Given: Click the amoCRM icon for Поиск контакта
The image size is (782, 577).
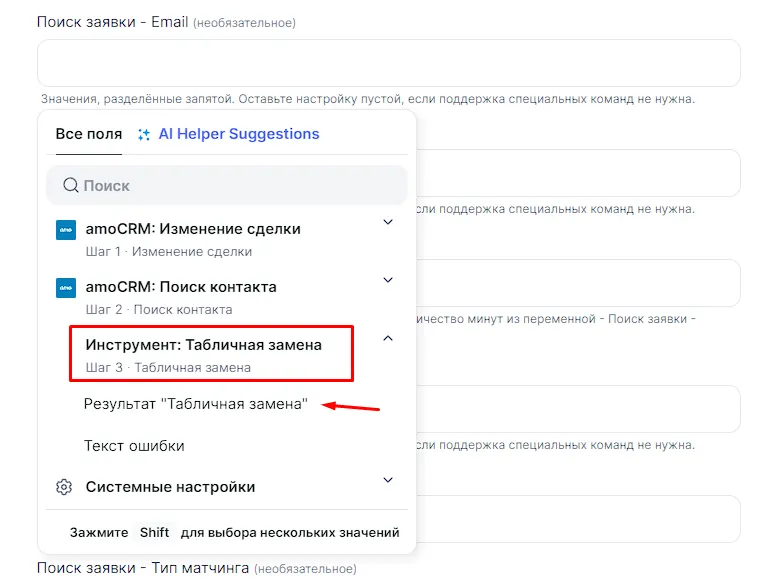Looking at the screenshot, I should tap(66, 288).
